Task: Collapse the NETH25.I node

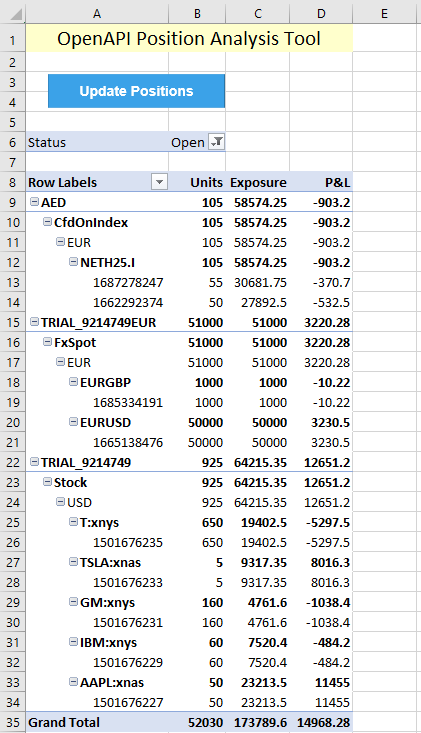Action: (73, 262)
